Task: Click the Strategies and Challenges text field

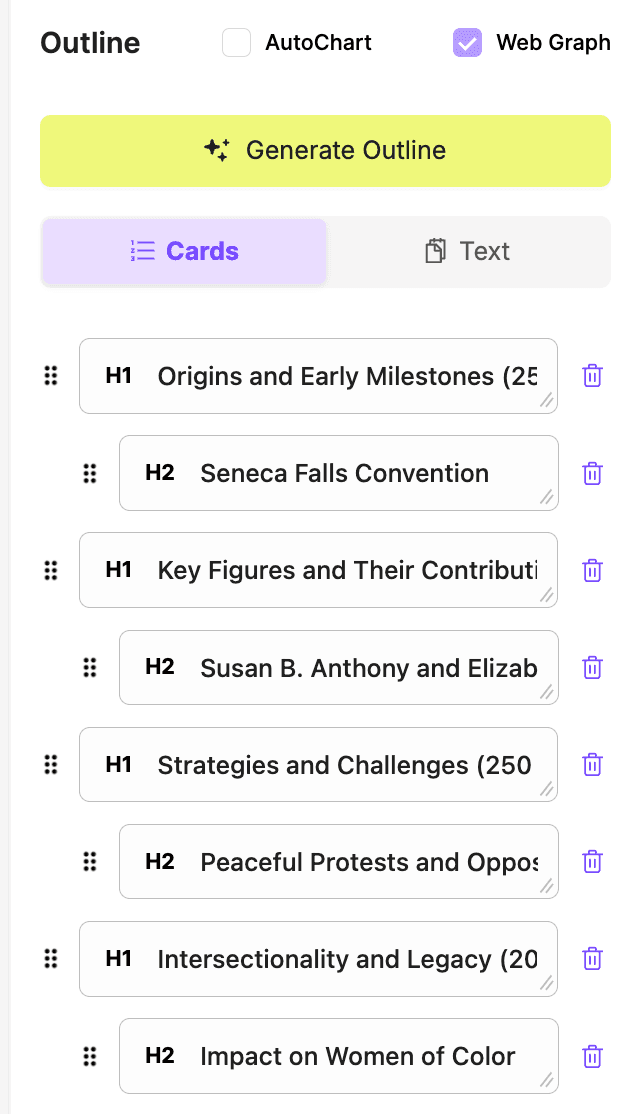Action: (x=344, y=765)
